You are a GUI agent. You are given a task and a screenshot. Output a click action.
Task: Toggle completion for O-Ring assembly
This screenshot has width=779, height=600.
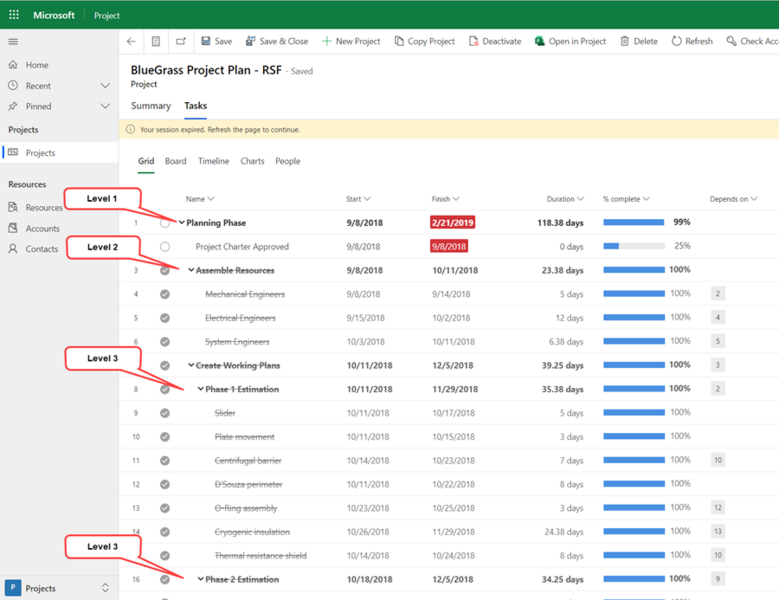165,508
